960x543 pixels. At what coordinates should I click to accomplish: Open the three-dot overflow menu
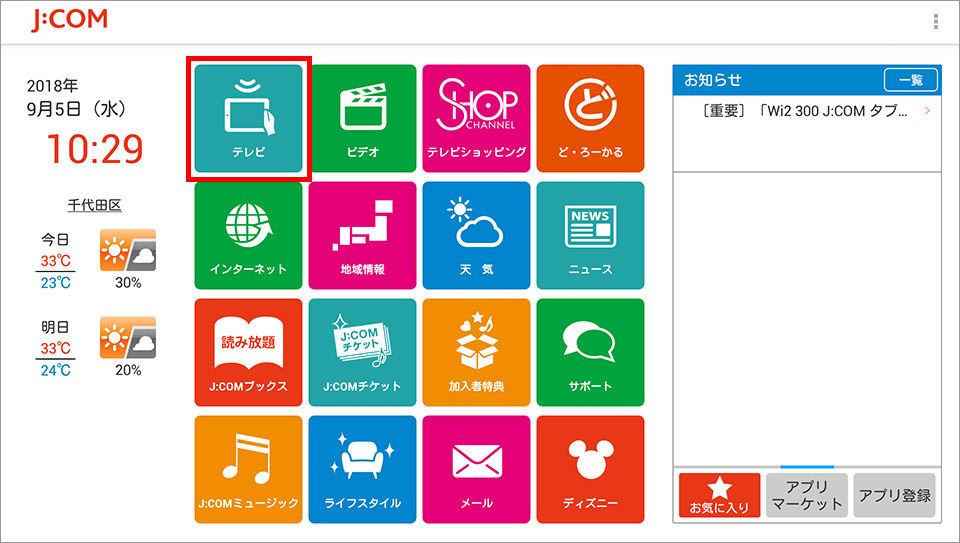[x=936, y=21]
